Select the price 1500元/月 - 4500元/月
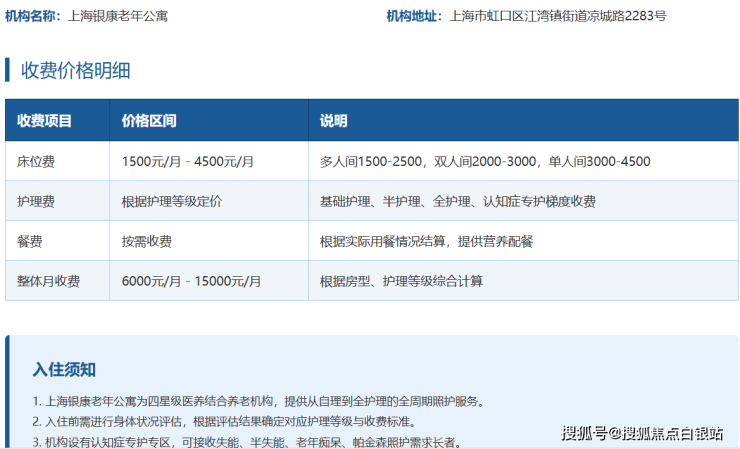The height and width of the screenshot is (449, 740). [x=188, y=161]
